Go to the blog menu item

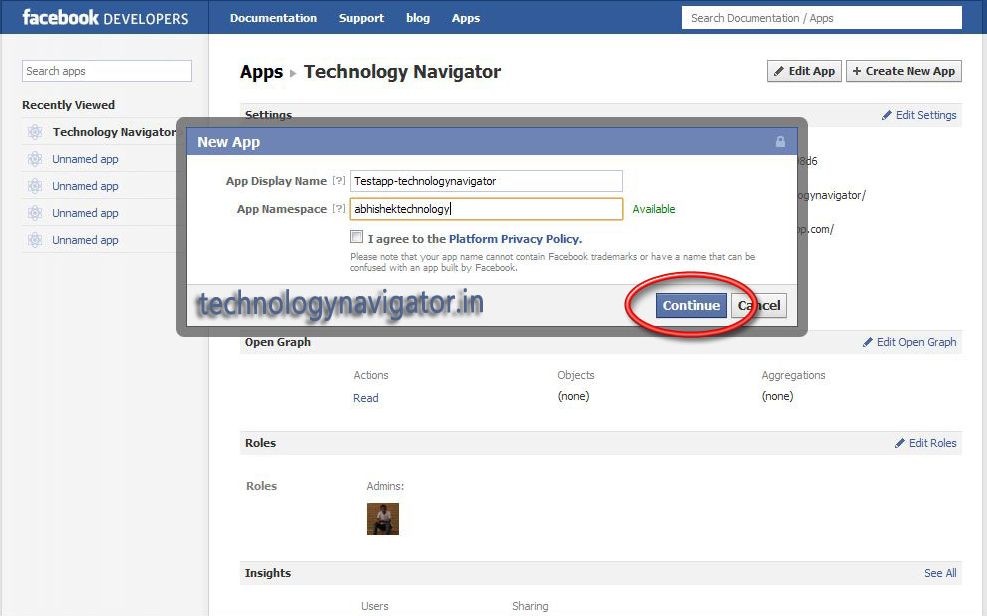pyautogui.click(x=418, y=18)
